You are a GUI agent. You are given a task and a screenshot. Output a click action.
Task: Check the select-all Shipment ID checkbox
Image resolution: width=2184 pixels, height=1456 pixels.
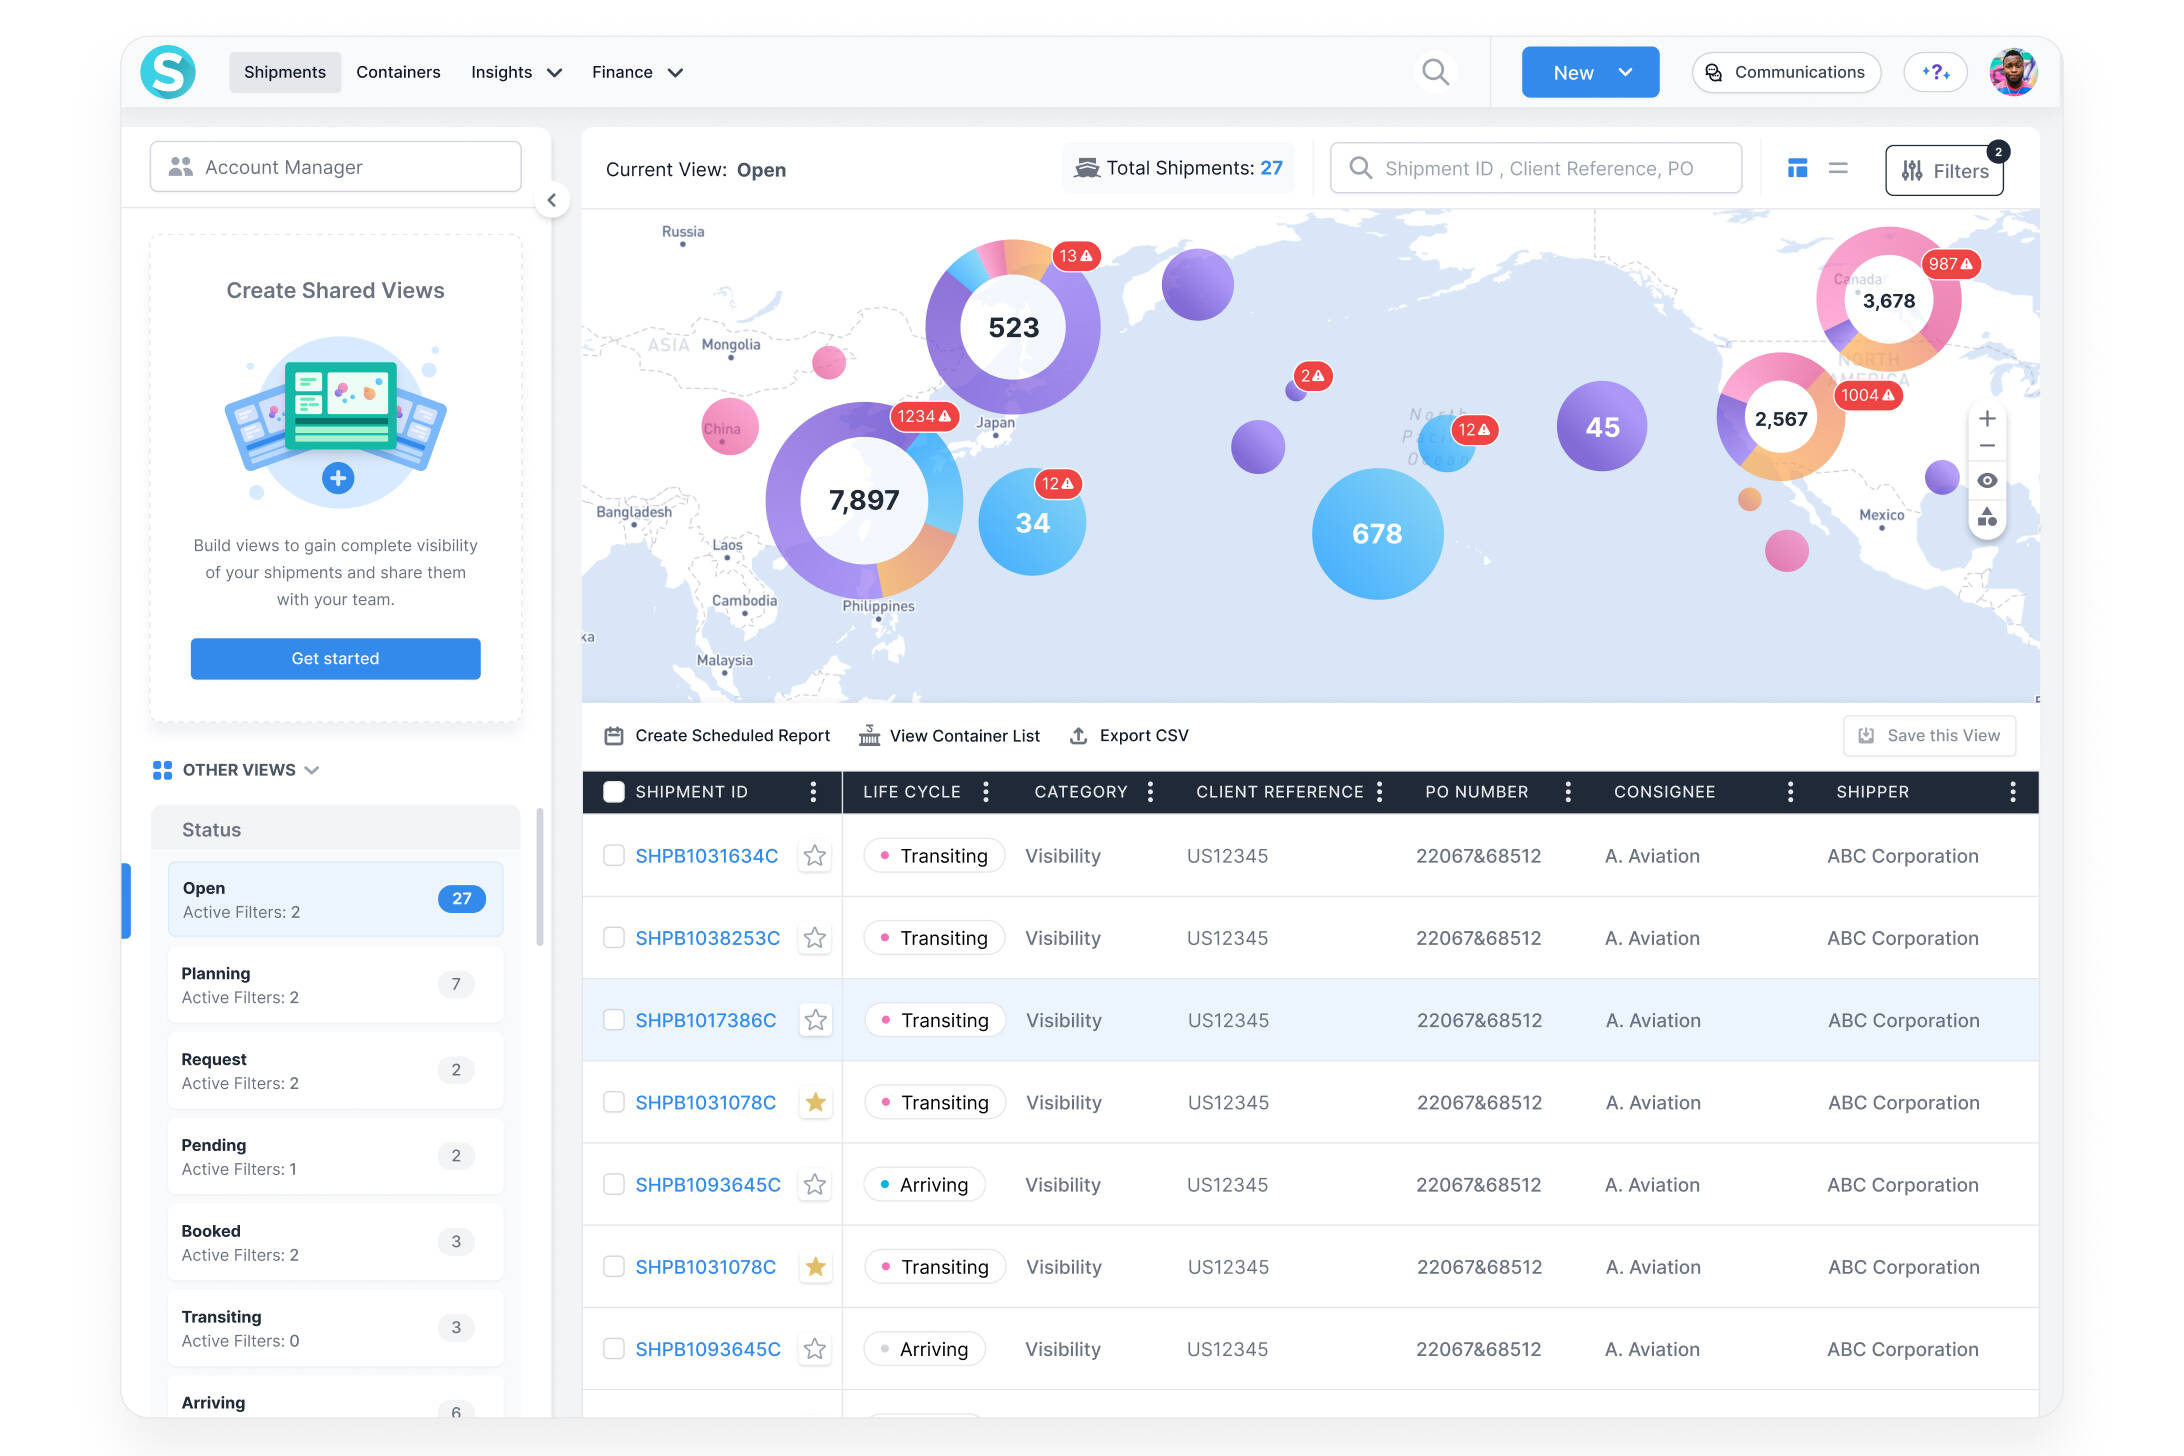pyautogui.click(x=614, y=792)
